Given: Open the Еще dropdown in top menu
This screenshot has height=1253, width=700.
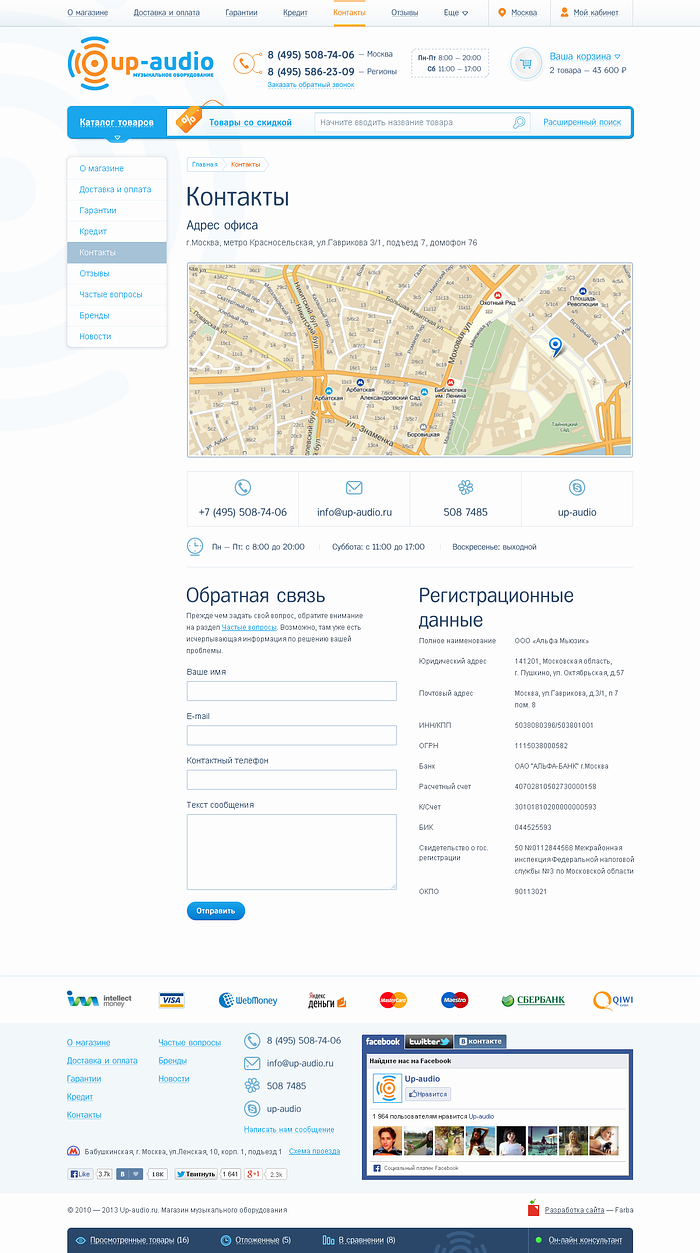Looking at the screenshot, I should [x=456, y=13].
